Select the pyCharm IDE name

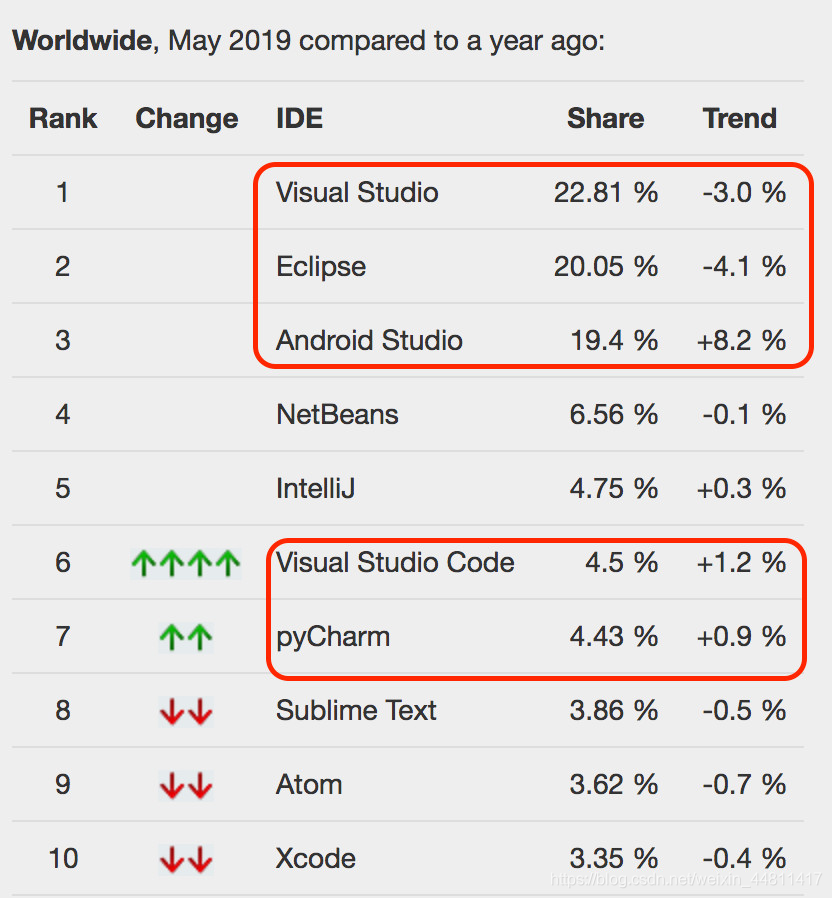point(333,637)
